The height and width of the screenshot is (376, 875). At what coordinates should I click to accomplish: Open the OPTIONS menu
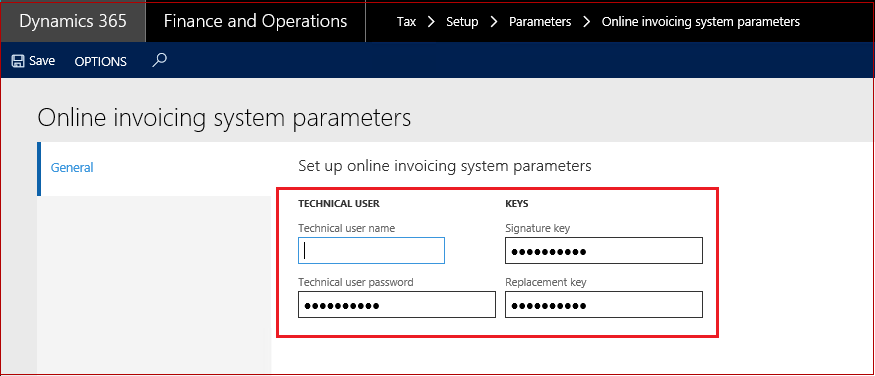tap(100, 61)
